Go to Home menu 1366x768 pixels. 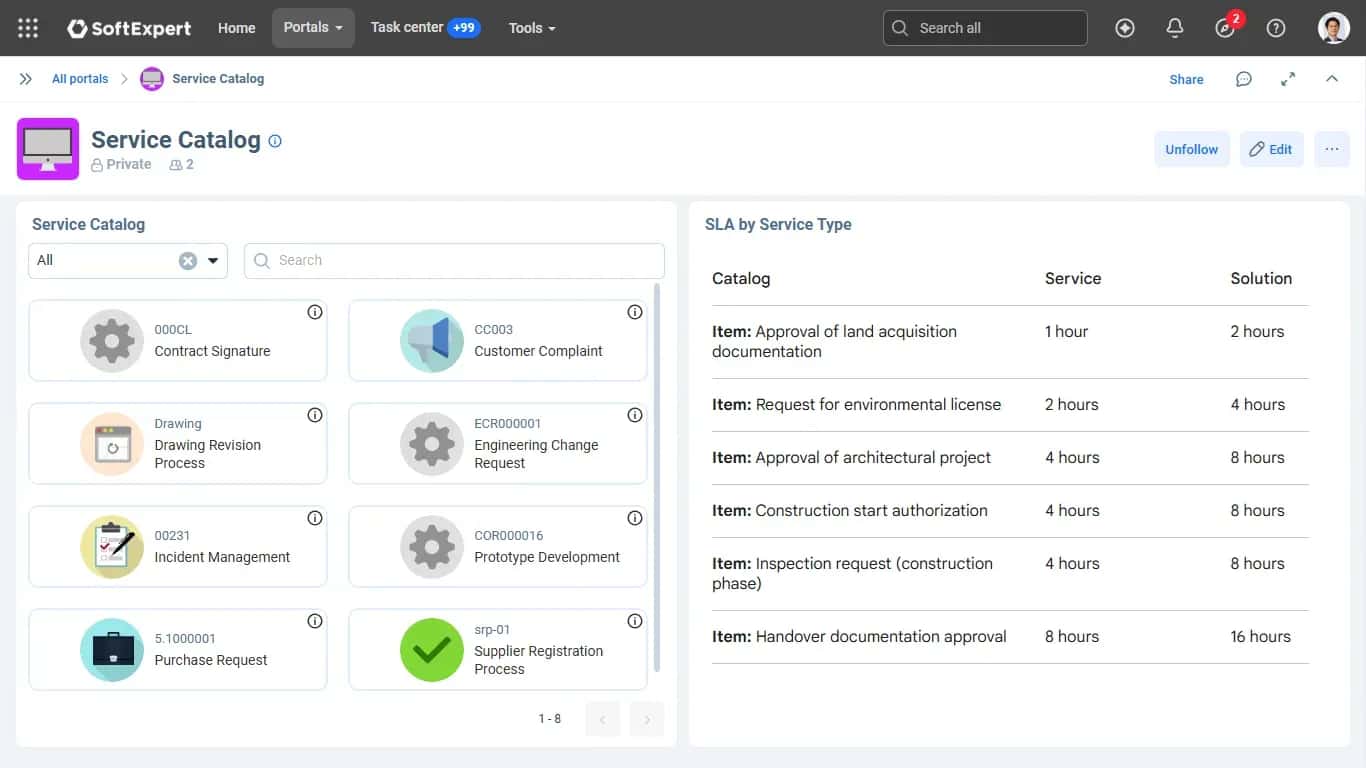pos(237,28)
